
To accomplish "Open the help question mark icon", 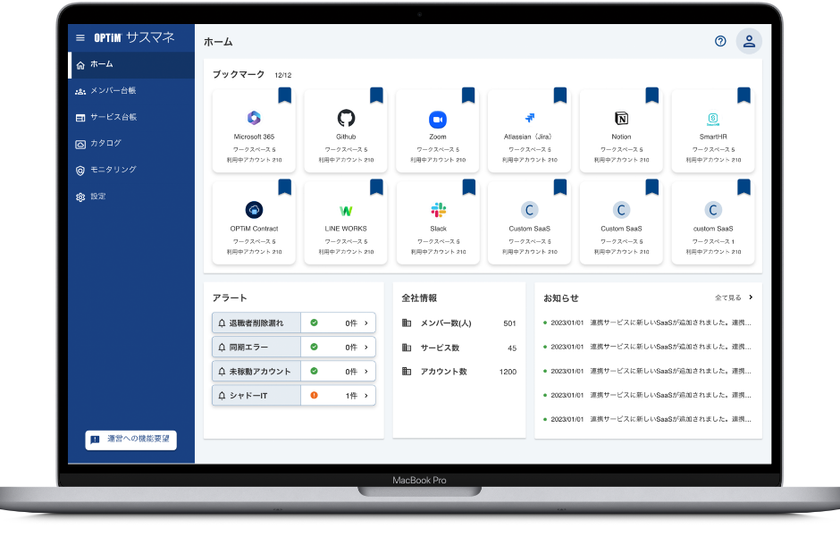I will [721, 41].
